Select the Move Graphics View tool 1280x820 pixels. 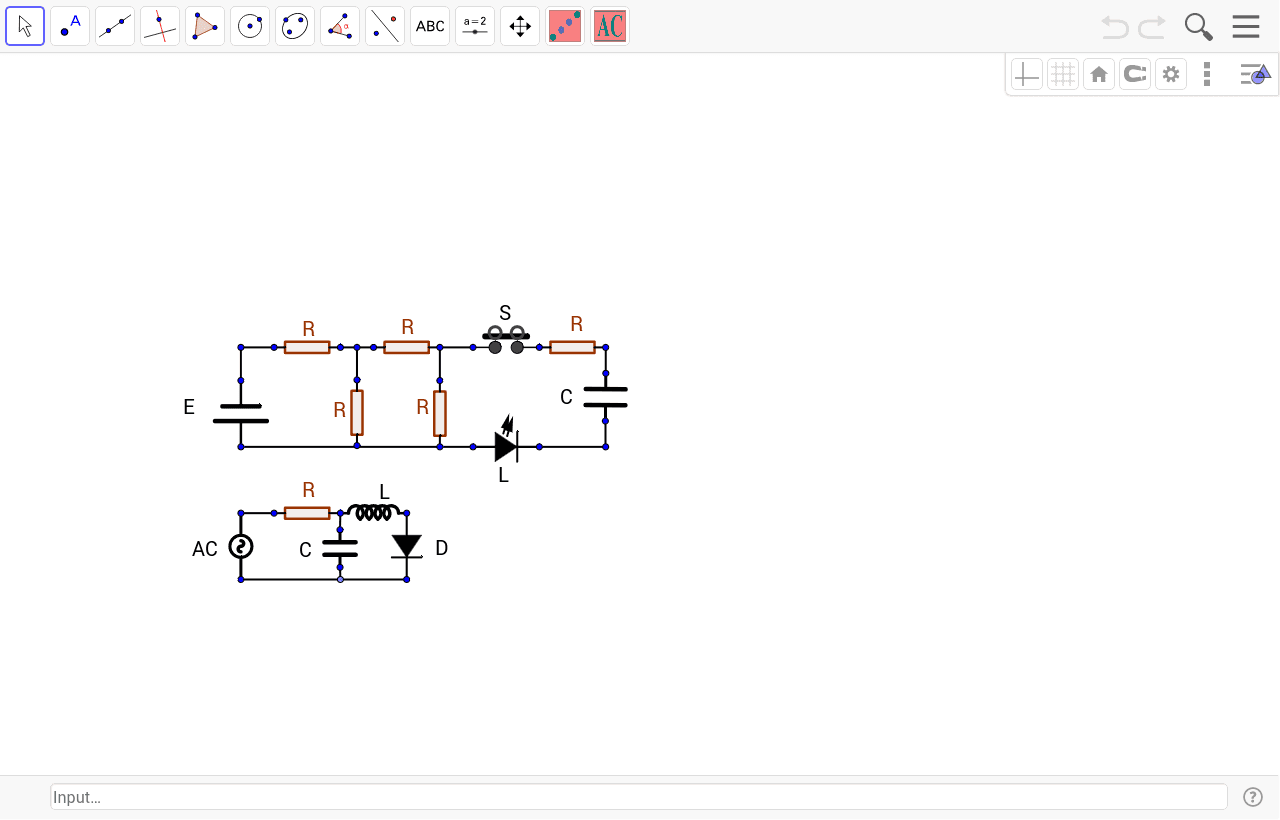pyautogui.click(x=520, y=26)
